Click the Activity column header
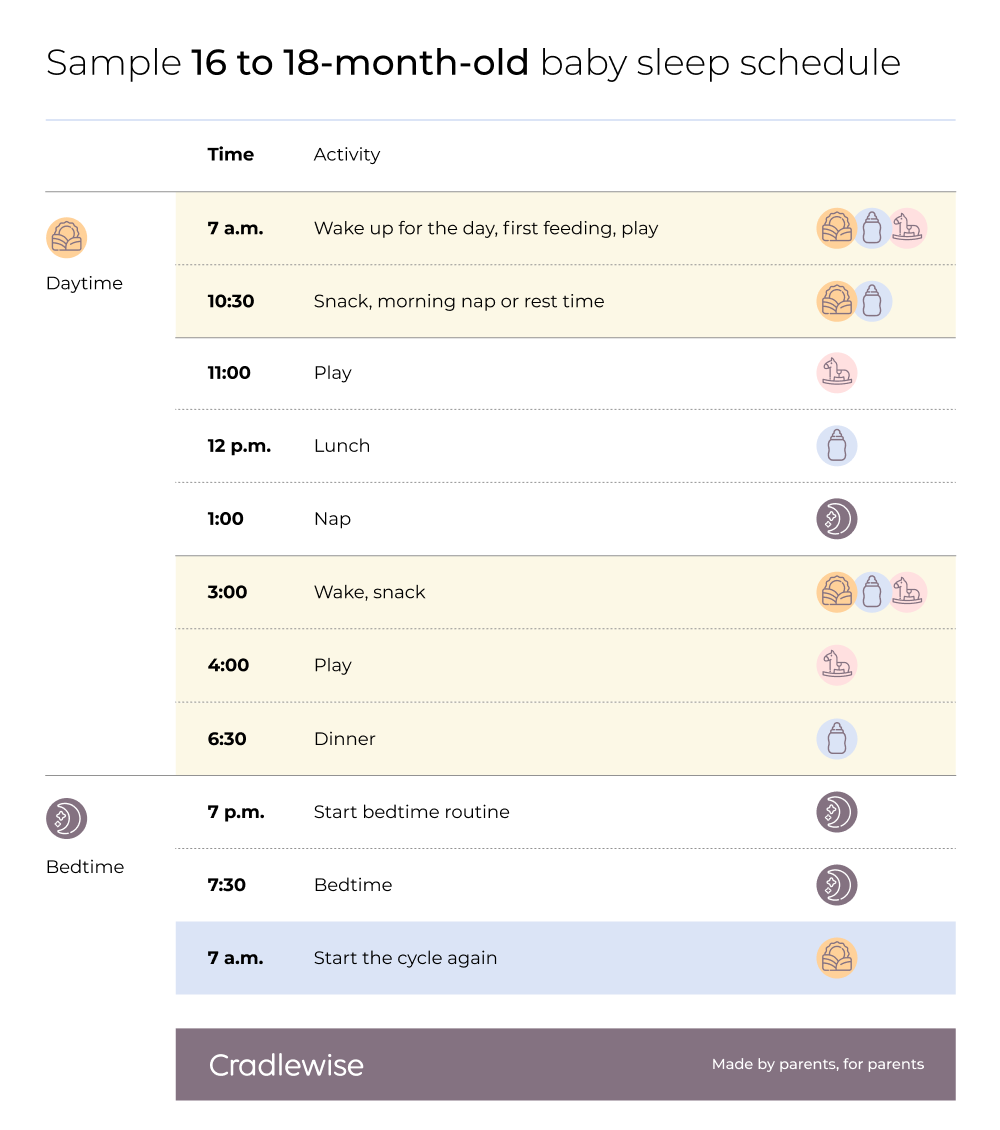1000x1130 pixels. click(x=347, y=155)
